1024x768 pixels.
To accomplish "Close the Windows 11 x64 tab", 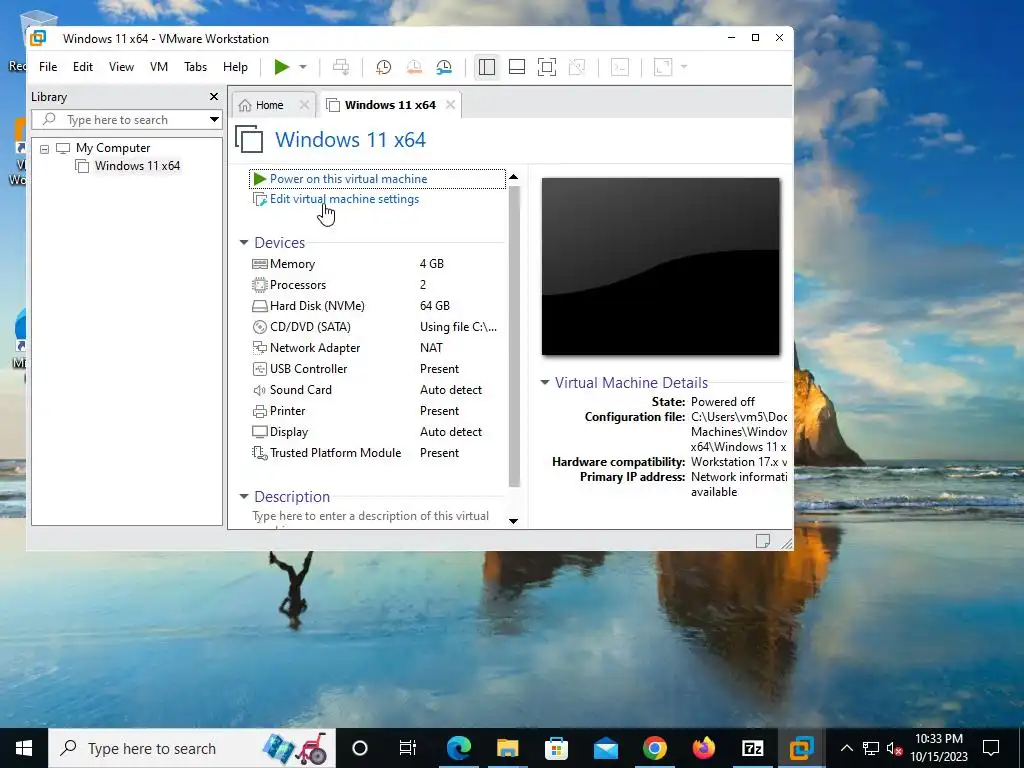I will coord(450,104).
